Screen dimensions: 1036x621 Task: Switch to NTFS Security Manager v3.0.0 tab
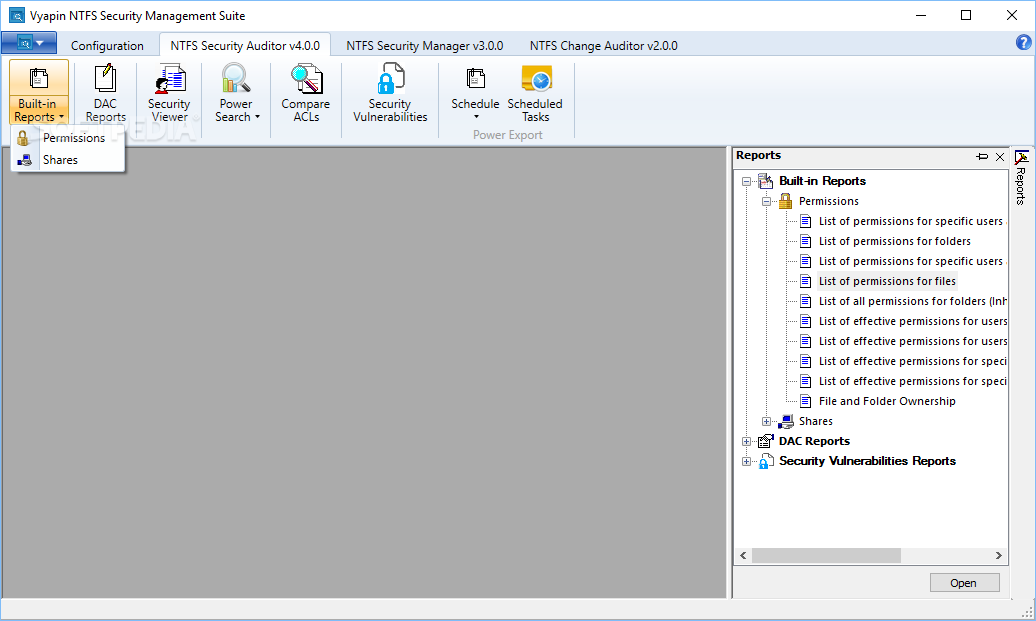pyautogui.click(x=425, y=46)
